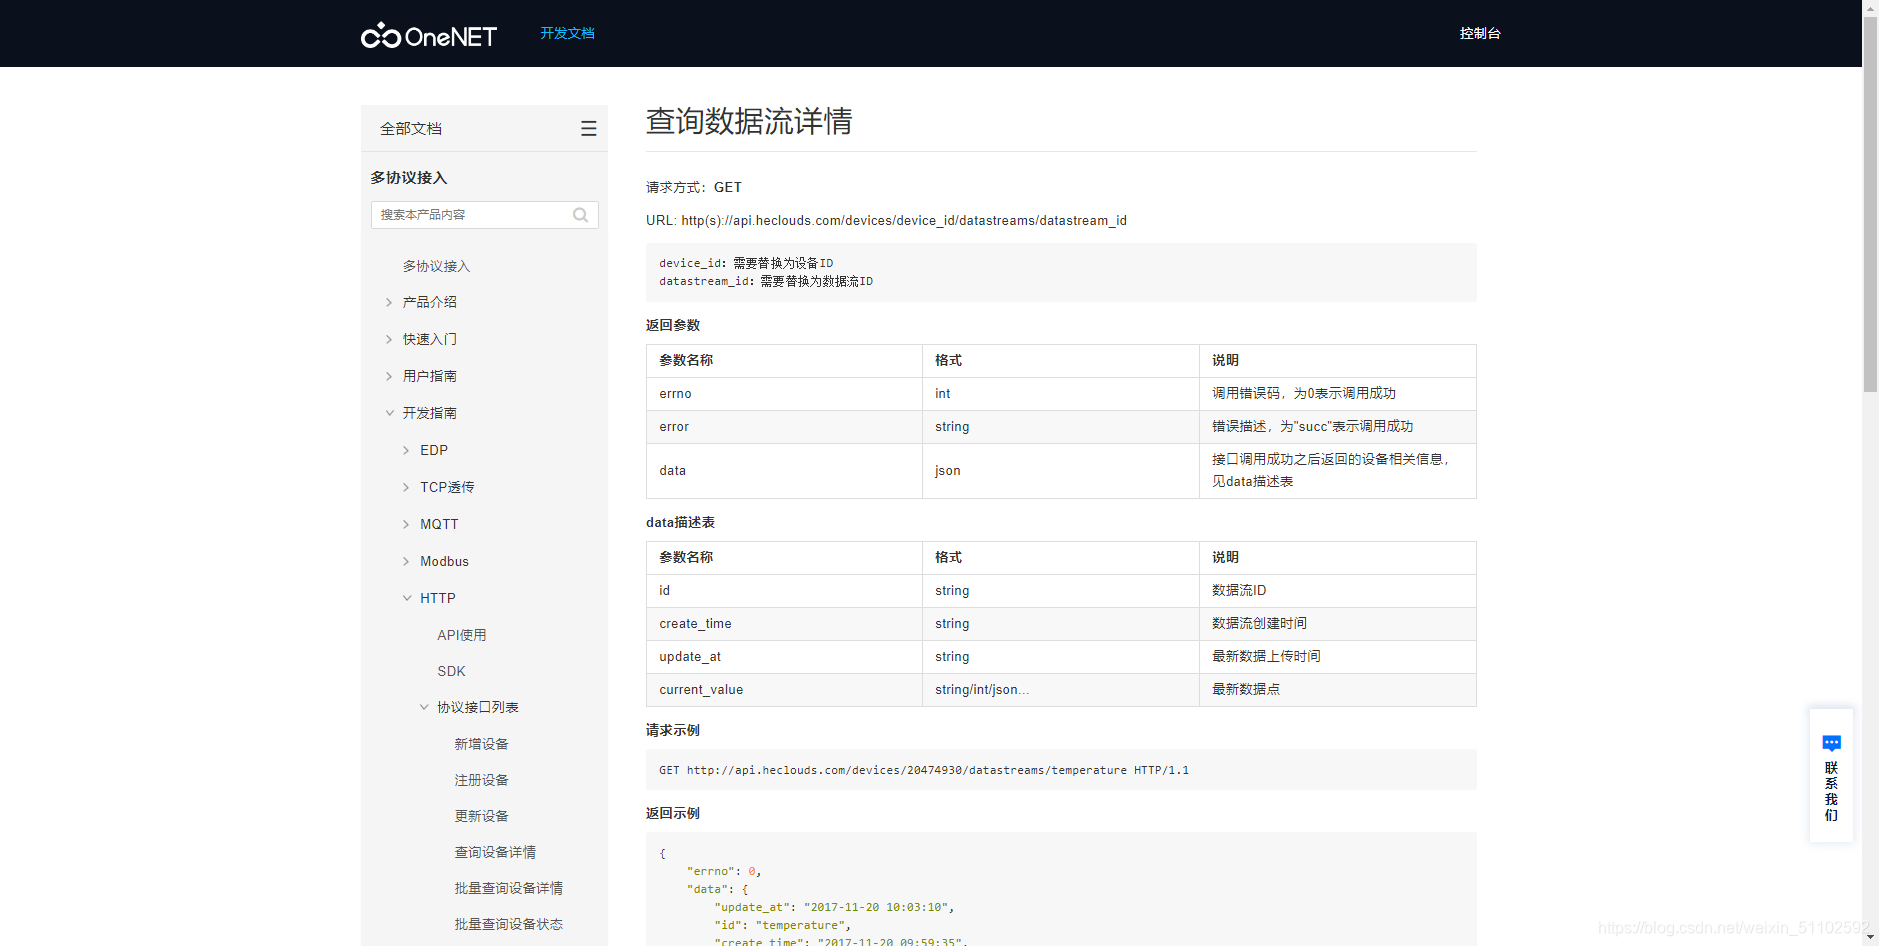
Task: Click the 最新数据上传时间 cell
Action: (1338, 657)
